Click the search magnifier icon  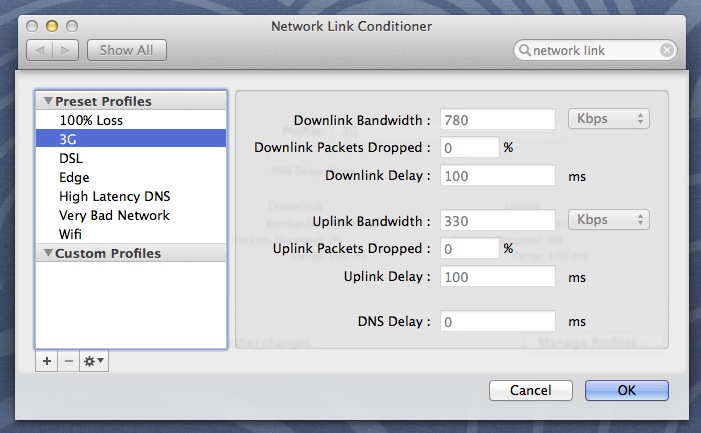pos(524,50)
